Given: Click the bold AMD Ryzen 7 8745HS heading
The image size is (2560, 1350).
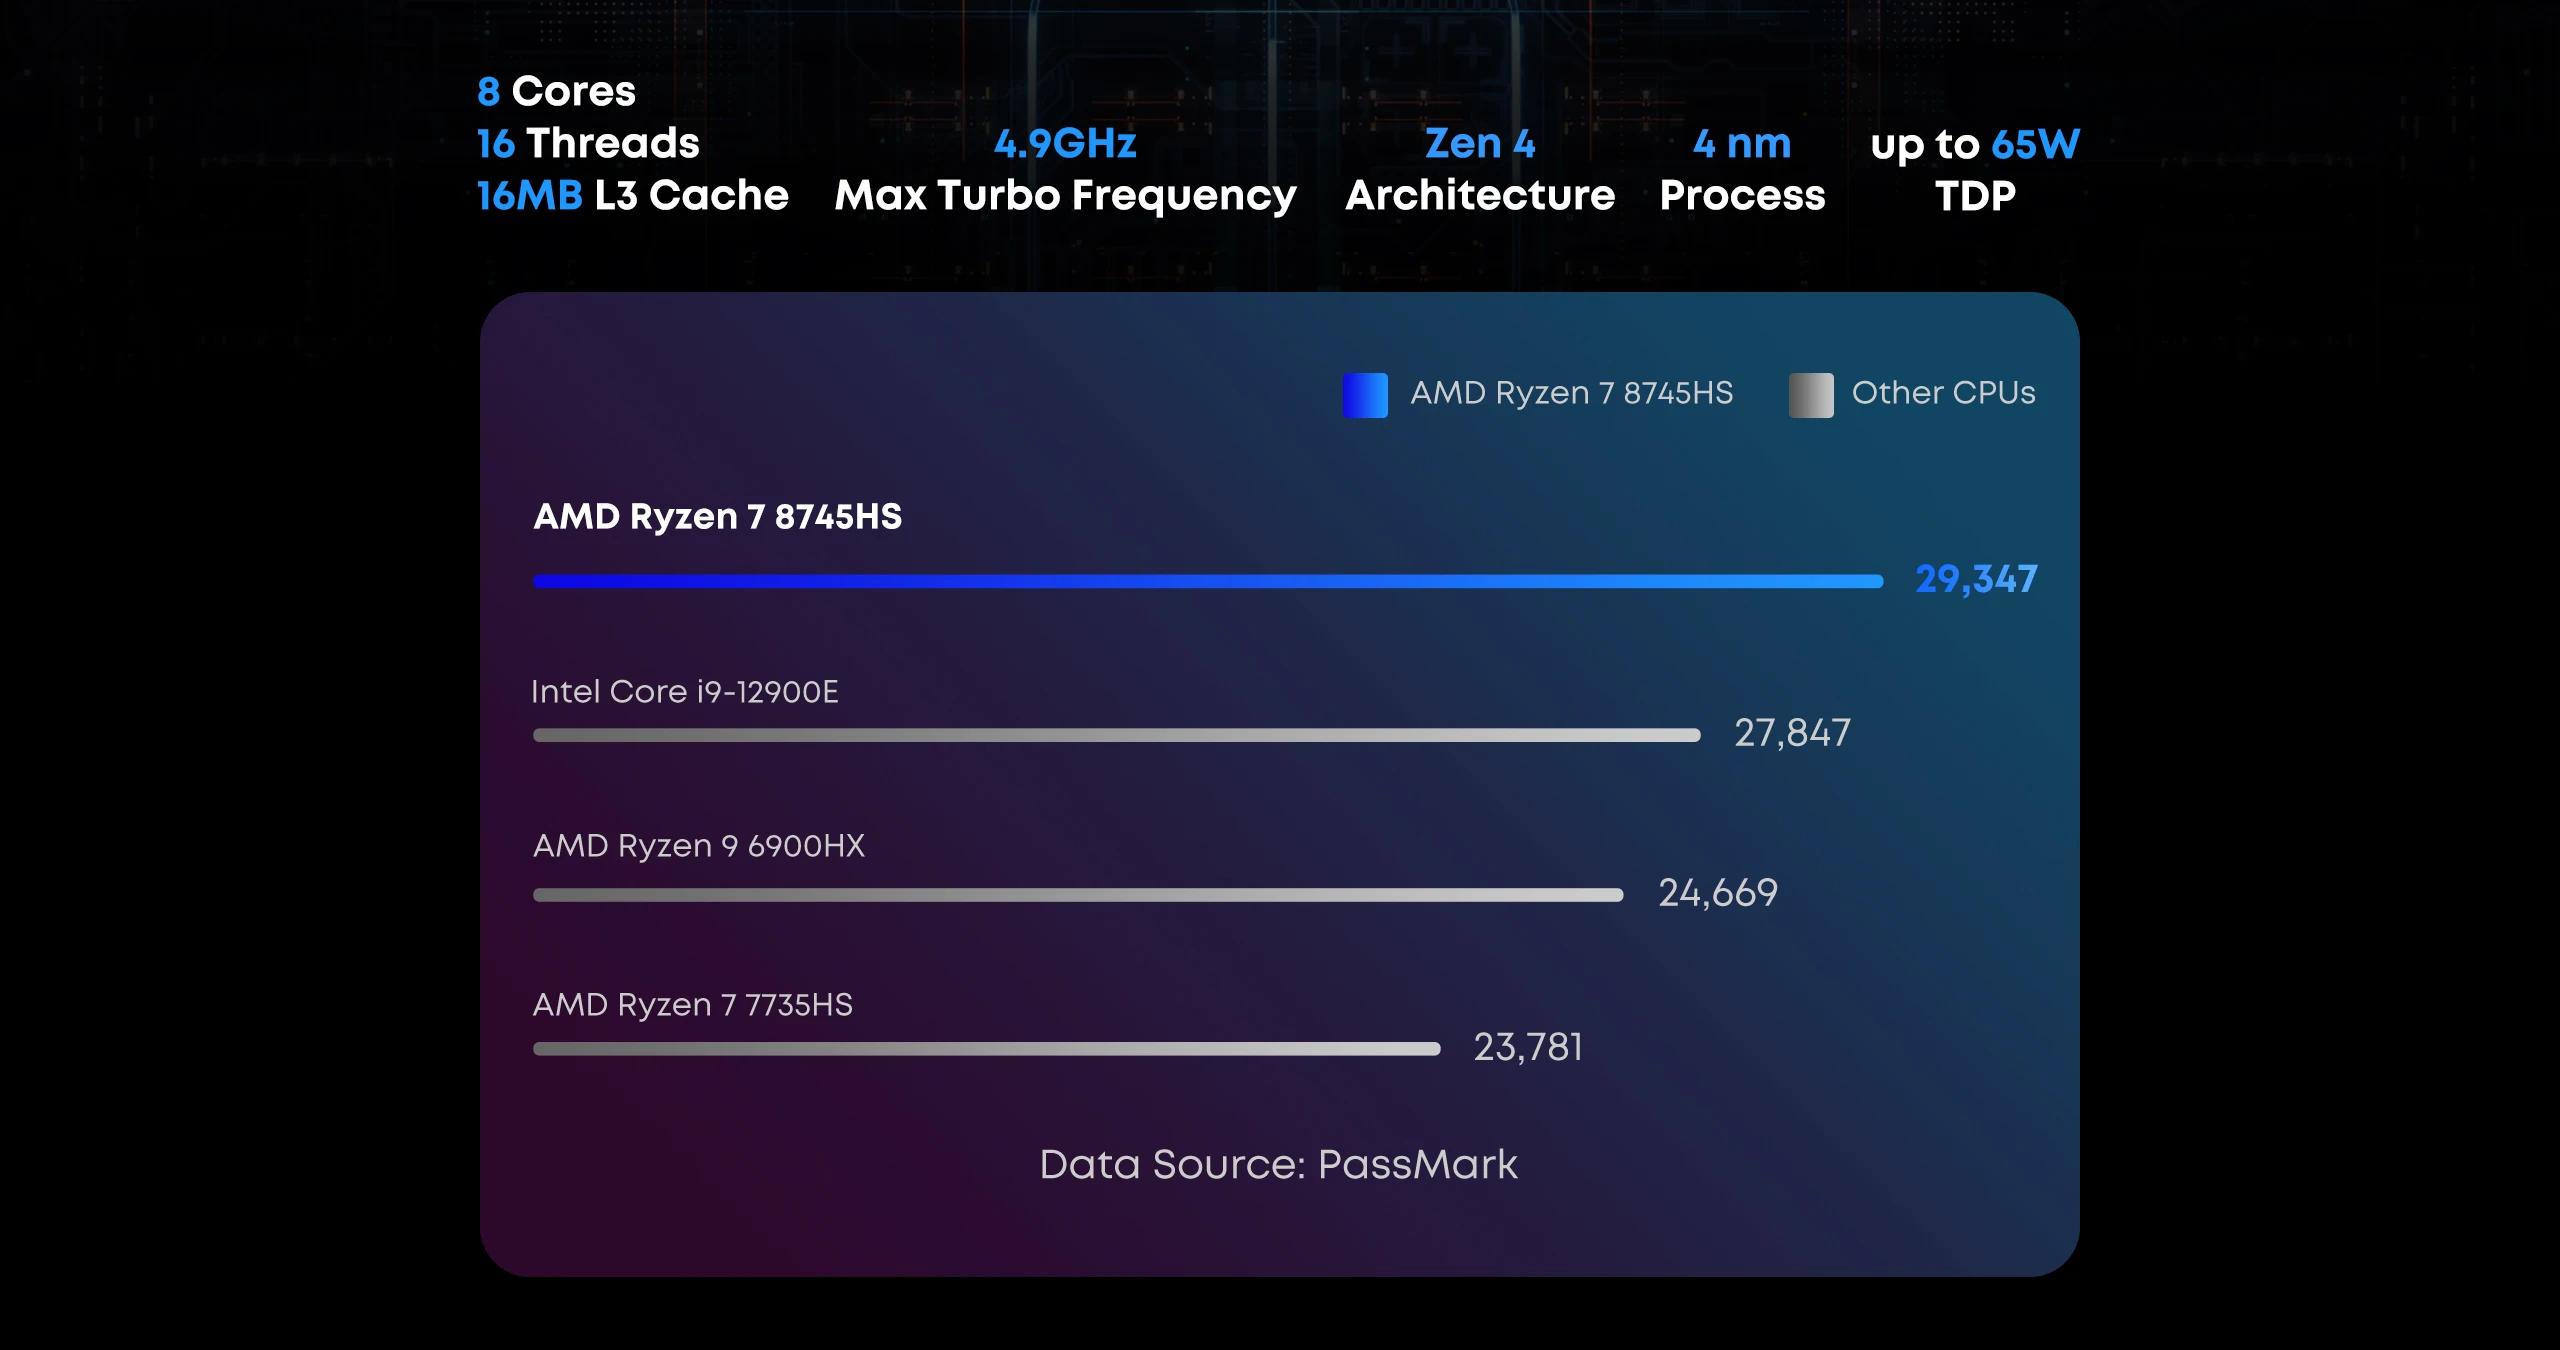Looking at the screenshot, I should [717, 517].
